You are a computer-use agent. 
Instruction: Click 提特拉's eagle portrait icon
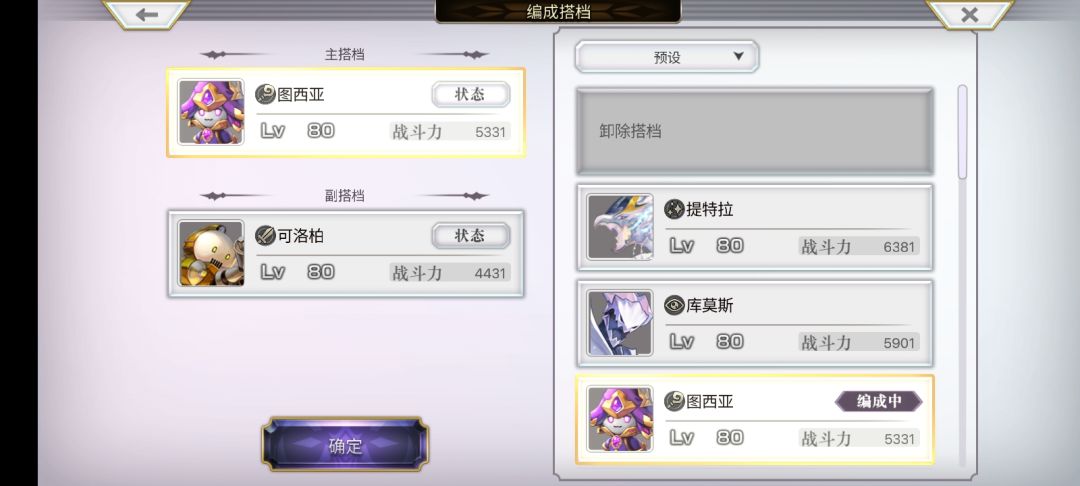click(620, 227)
